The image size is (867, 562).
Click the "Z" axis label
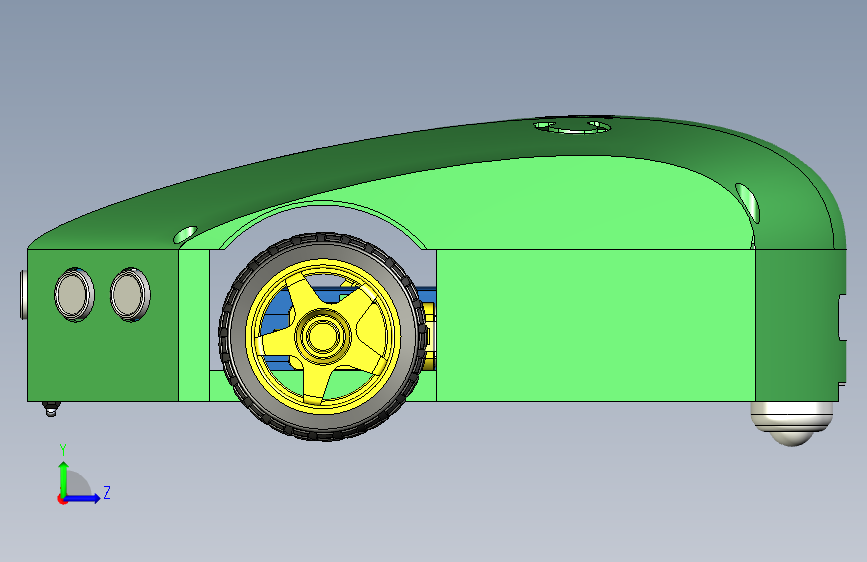point(107,492)
